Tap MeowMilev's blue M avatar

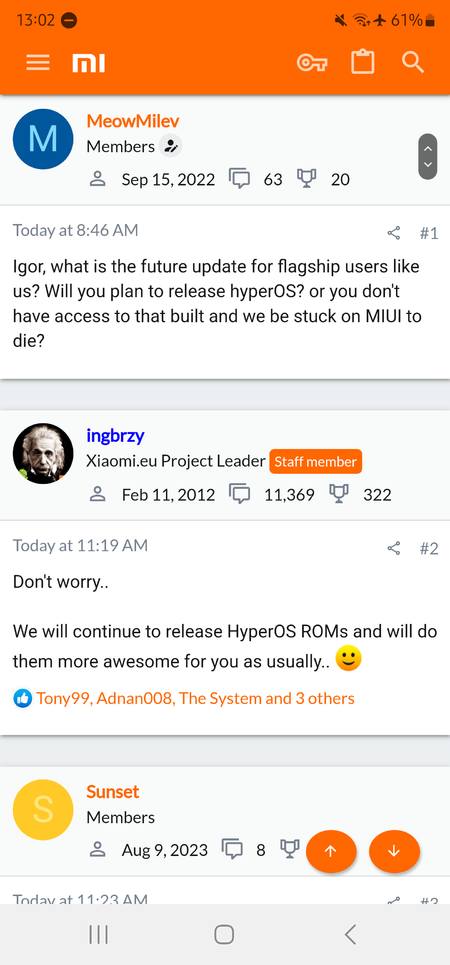pyautogui.click(x=43, y=139)
